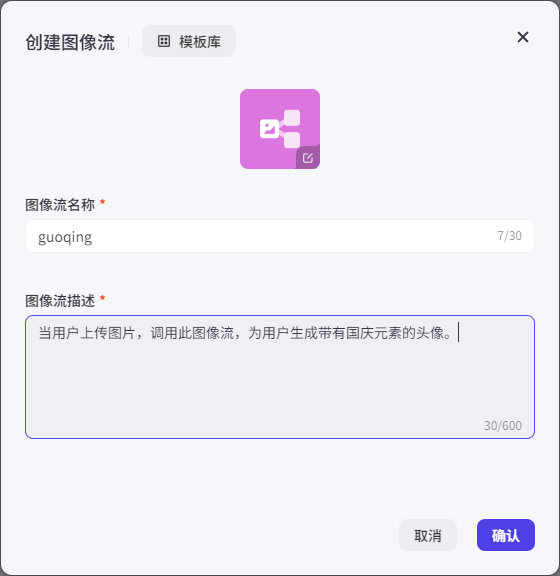Open the 模板库 template library
The width and height of the screenshot is (560, 576).
(x=189, y=41)
